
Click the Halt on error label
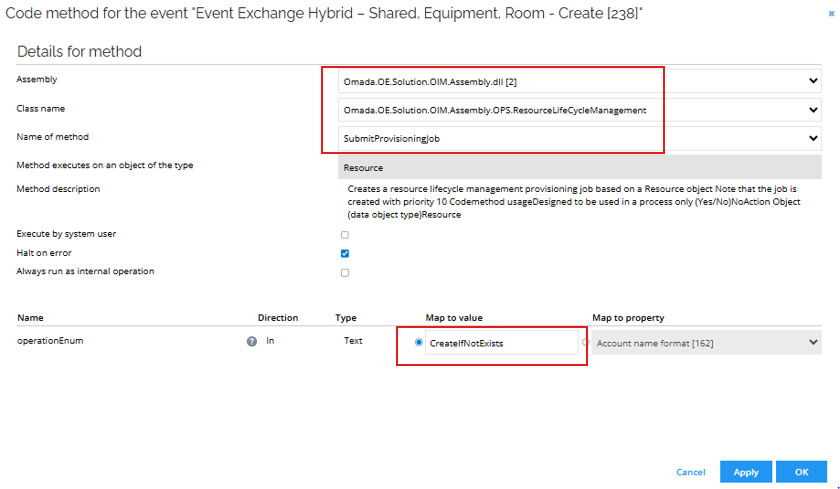[44, 253]
